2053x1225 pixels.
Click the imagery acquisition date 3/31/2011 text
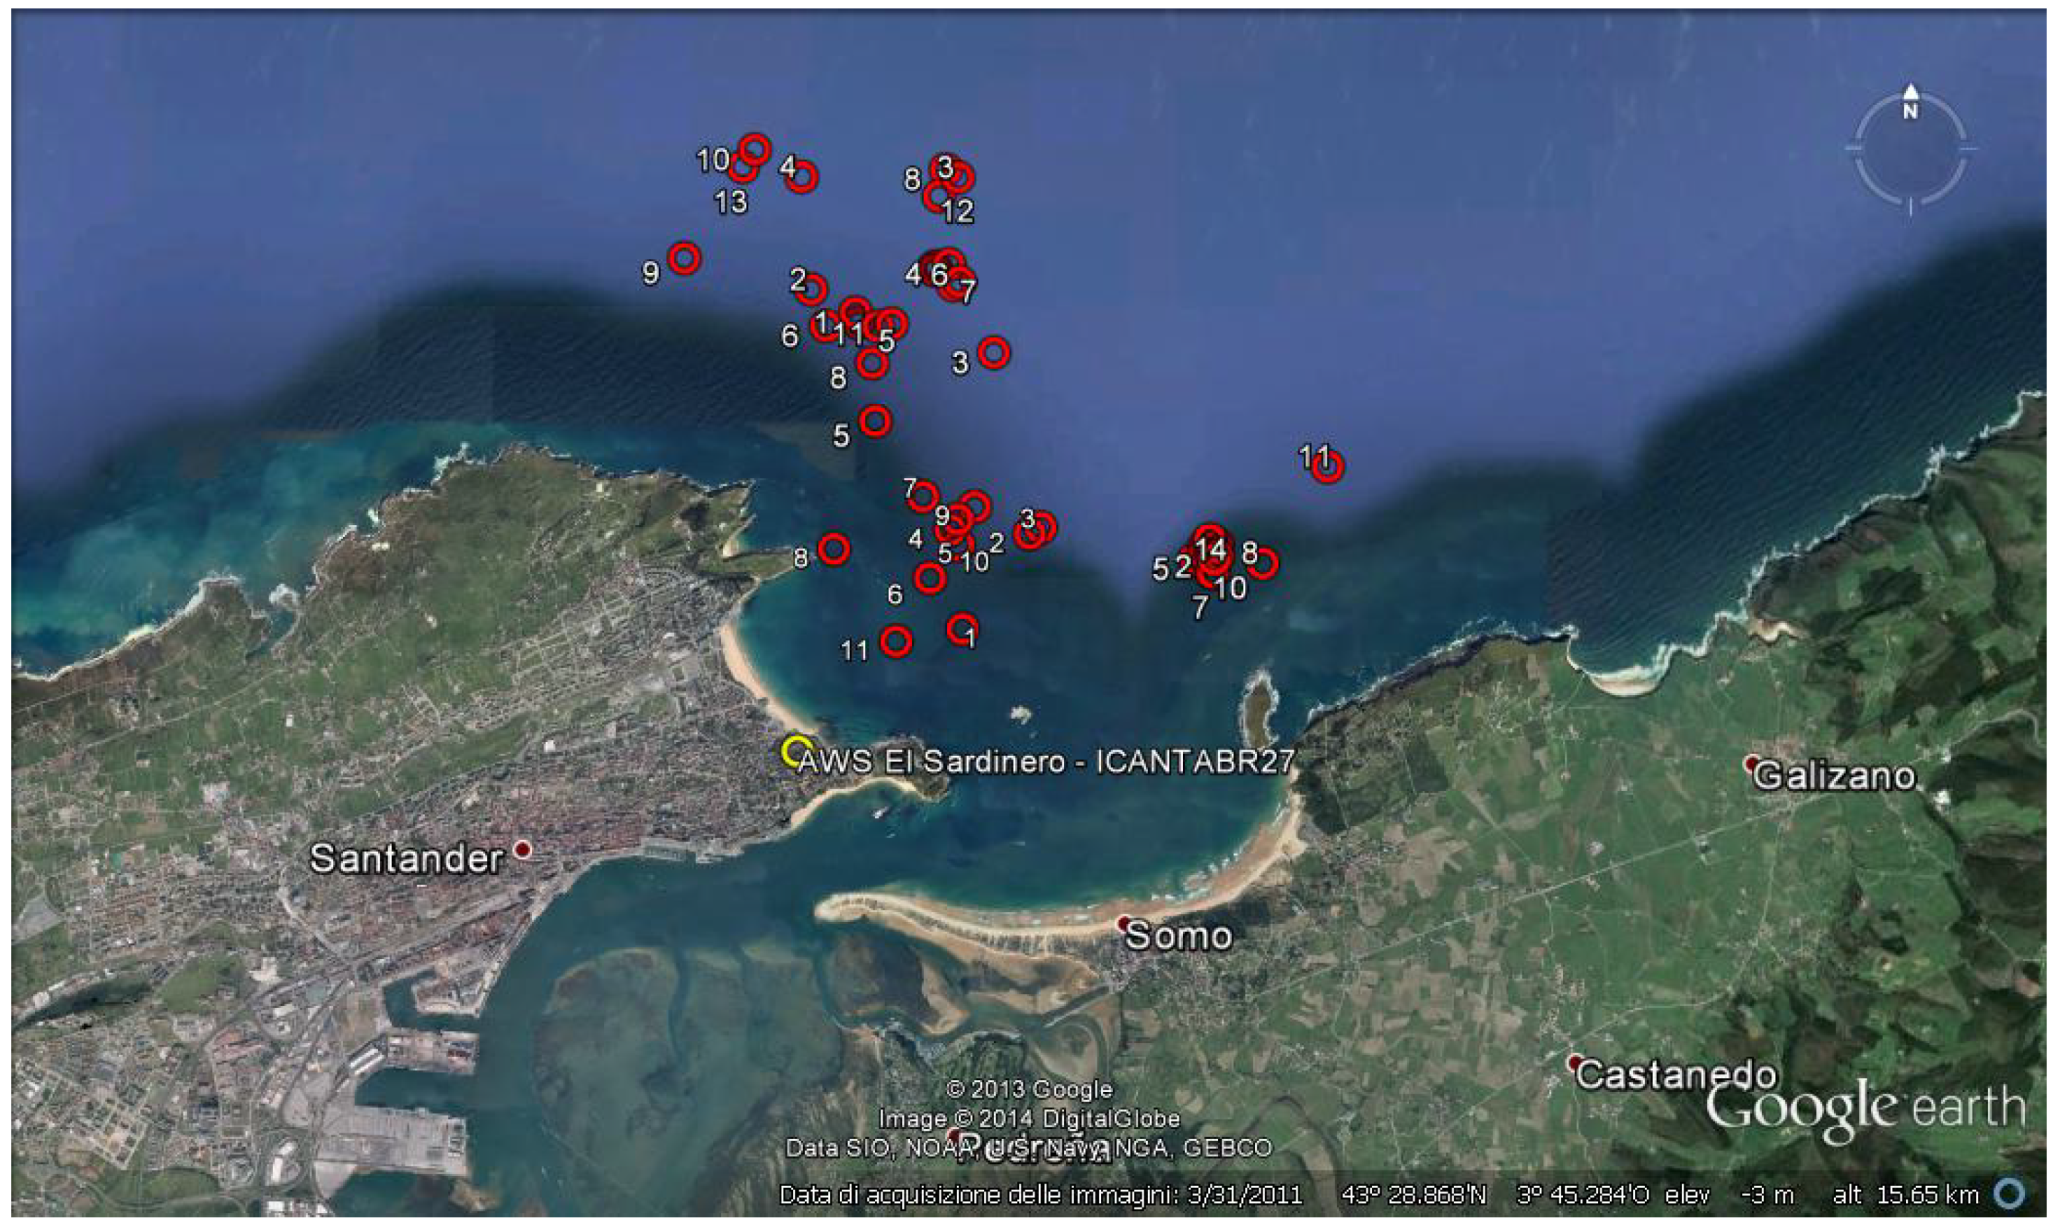pyautogui.click(x=1244, y=1195)
